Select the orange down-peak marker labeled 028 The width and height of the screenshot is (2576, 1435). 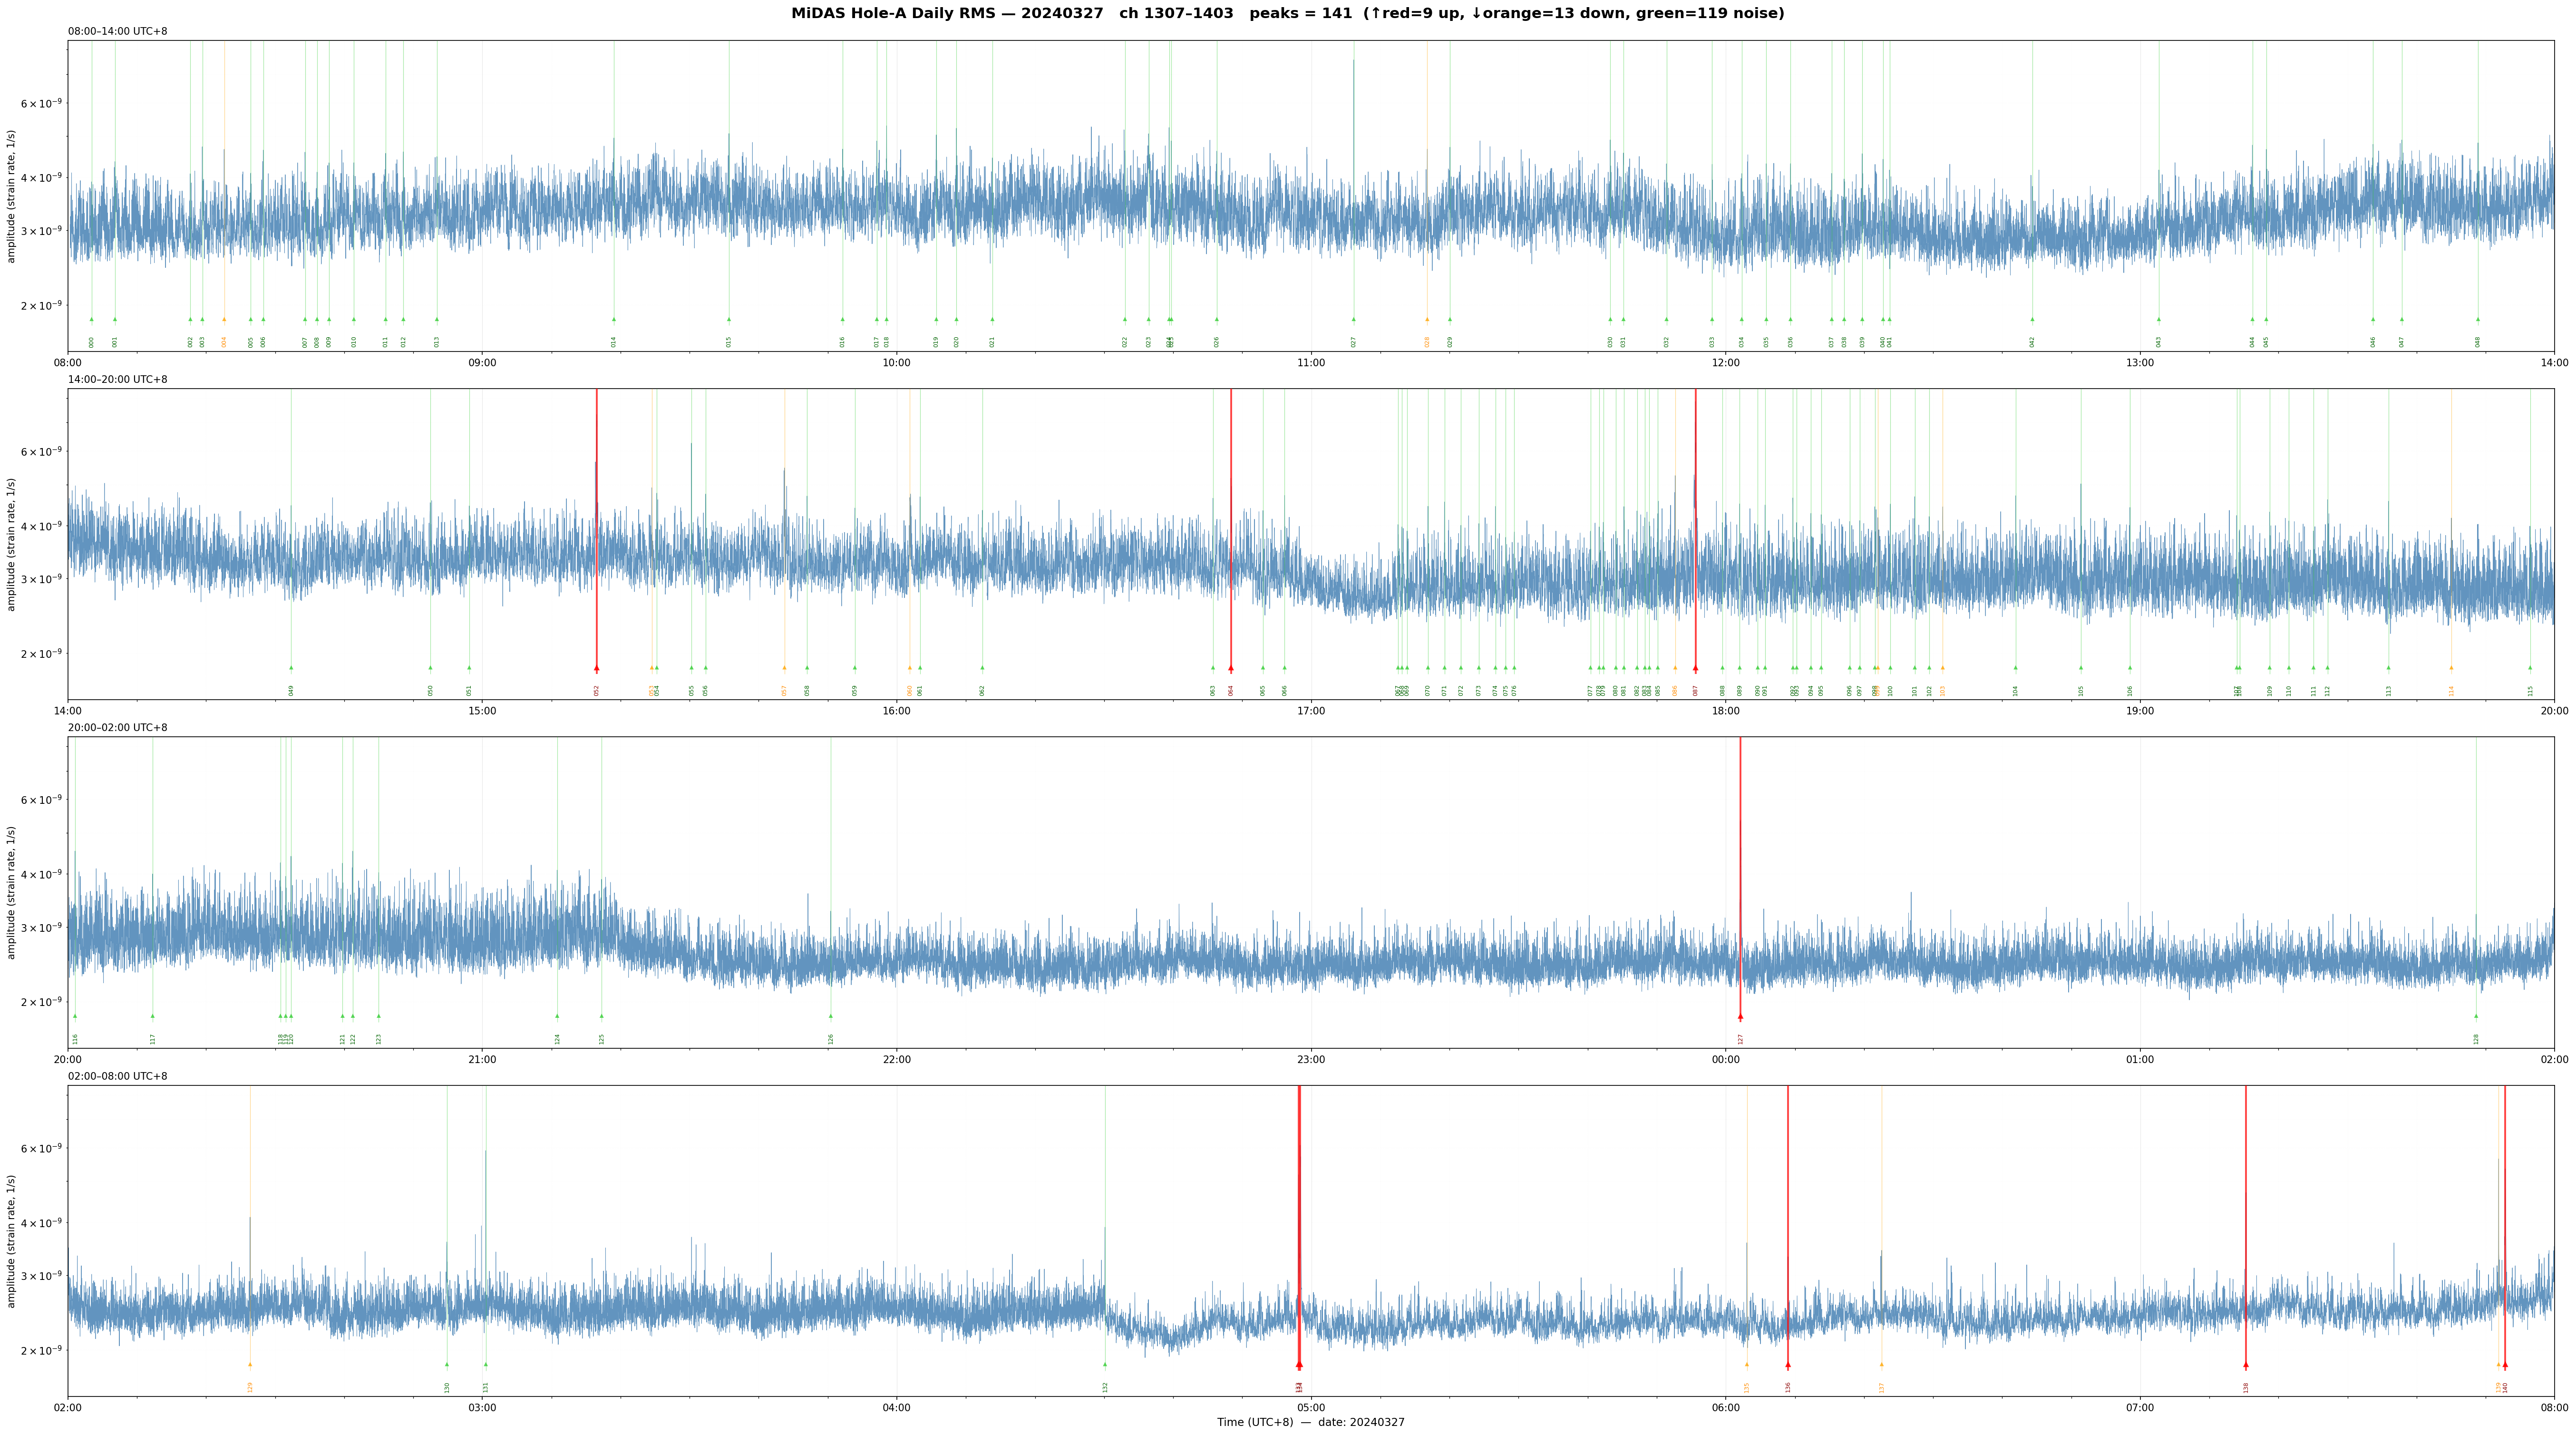(x=1427, y=320)
